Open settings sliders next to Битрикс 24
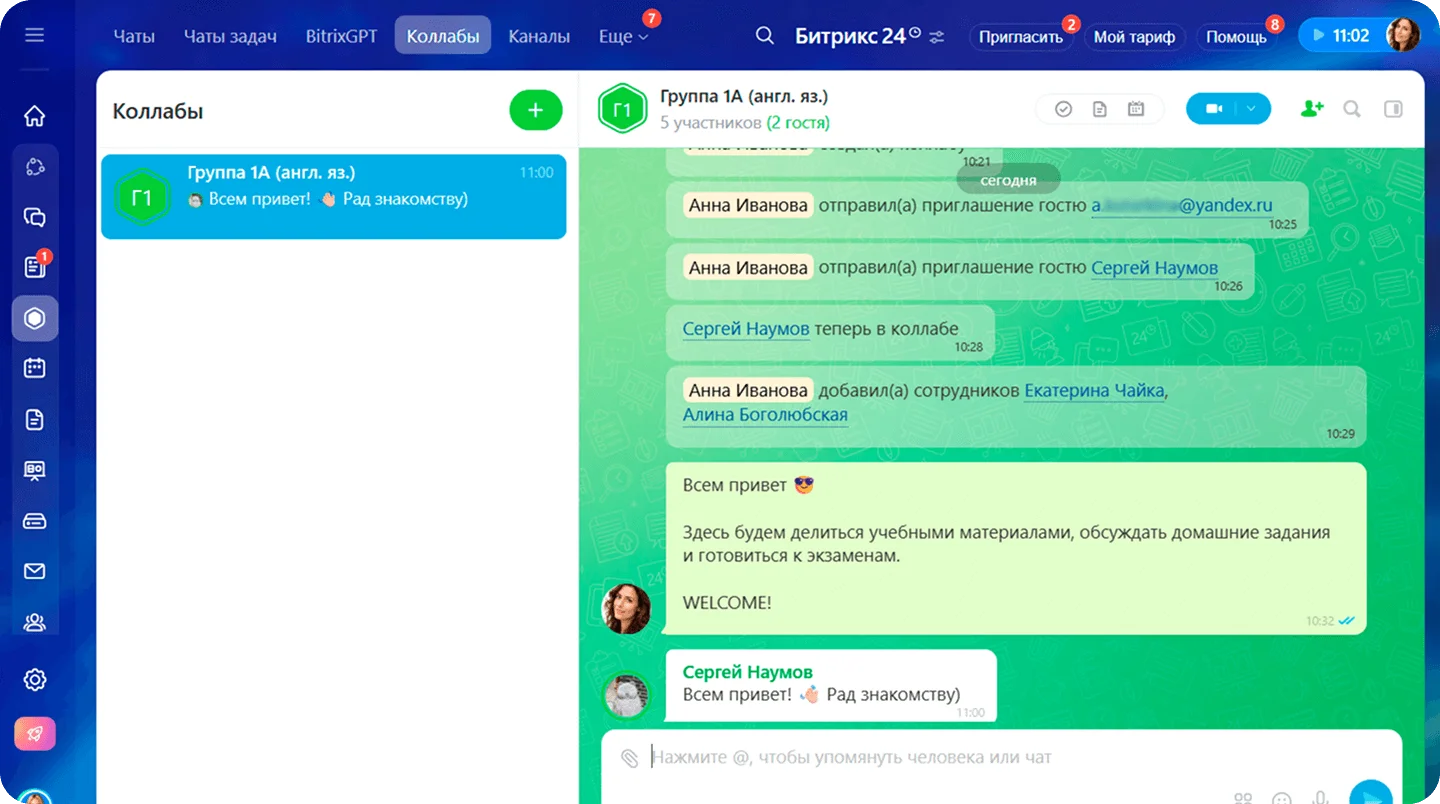The height and width of the screenshot is (804, 1440). (x=937, y=36)
